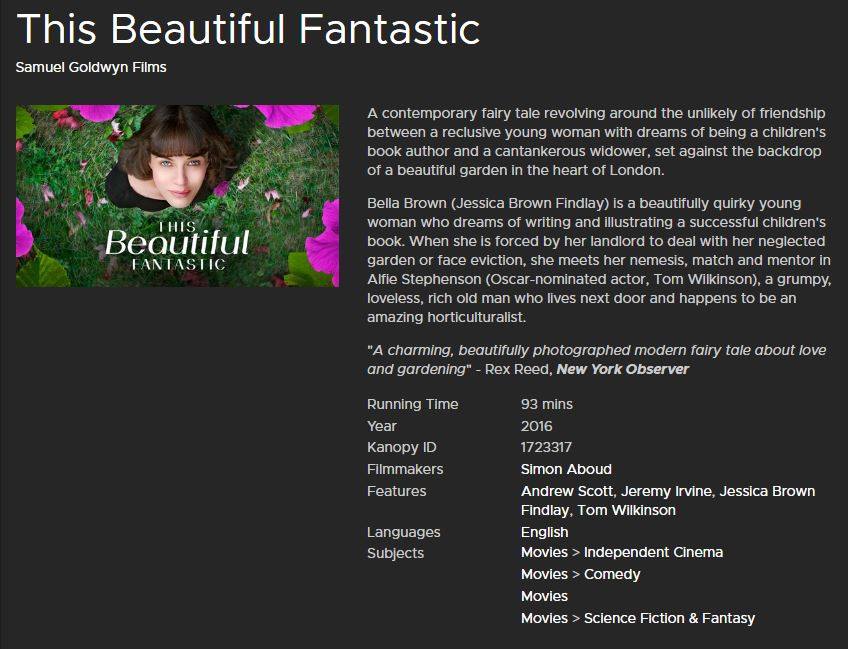Open the Samuel Goldwyn Films supplier link

coord(91,67)
